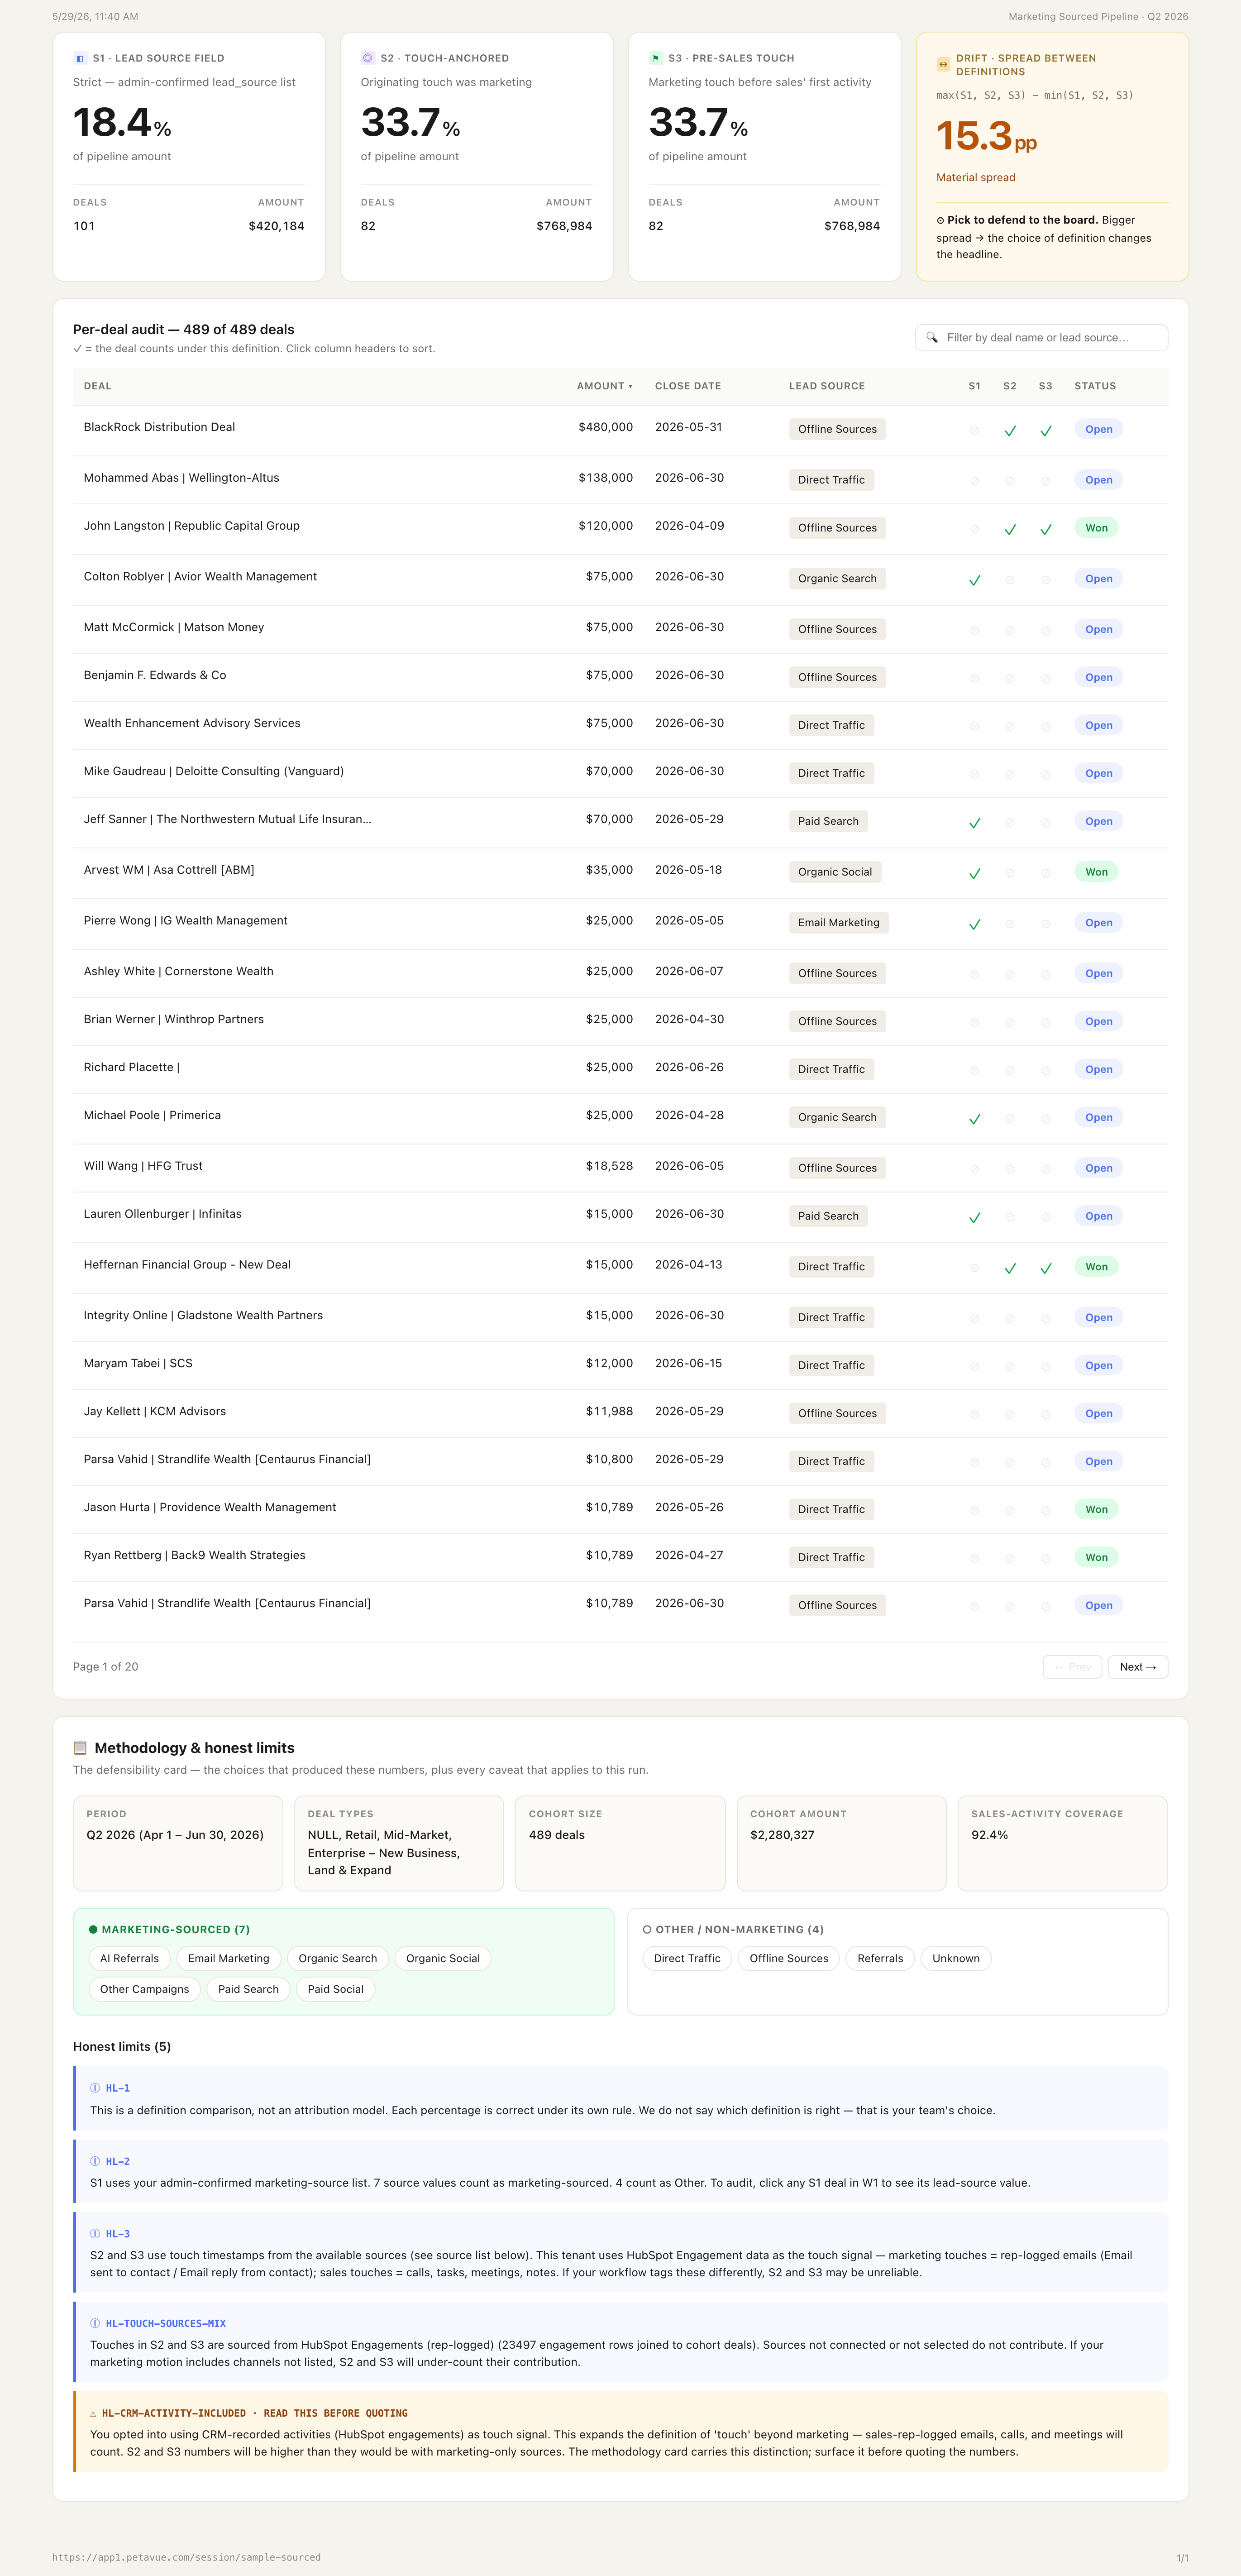Click the S1 checkmark for Pierre Wong row
1241x2576 pixels.
(975, 925)
